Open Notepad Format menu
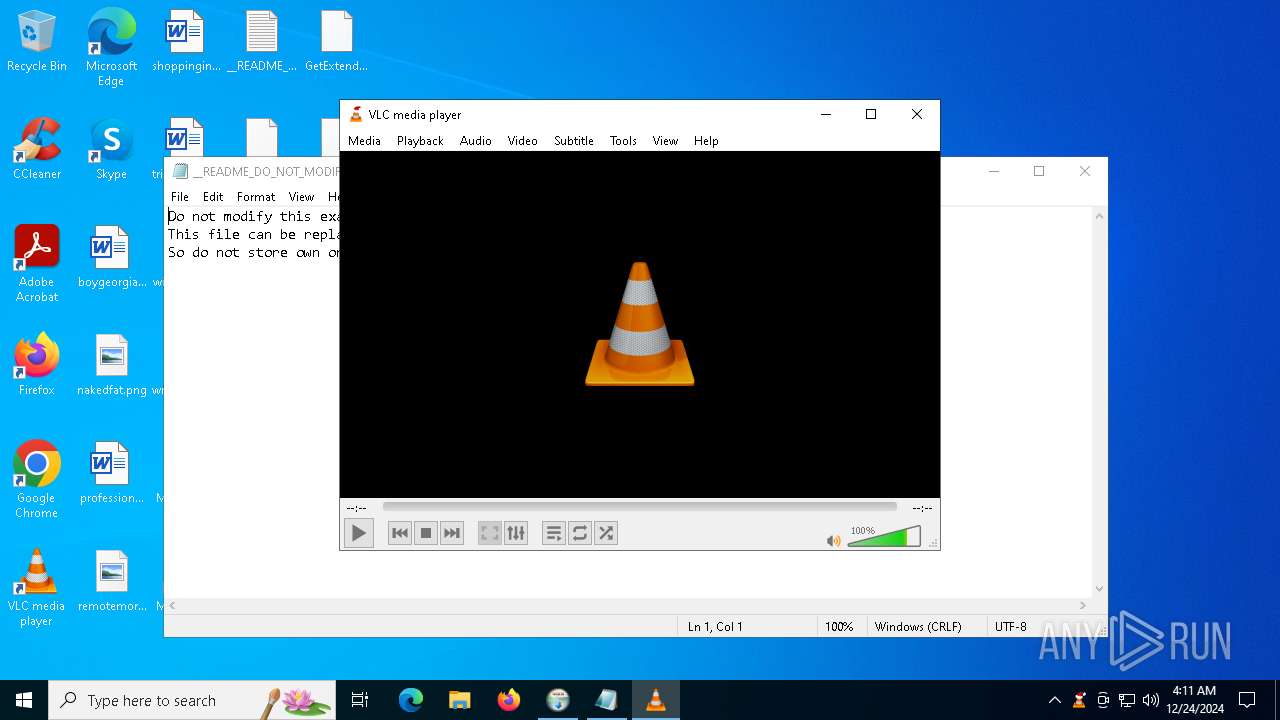Screen dimensions: 1280x720 [256, 197]
